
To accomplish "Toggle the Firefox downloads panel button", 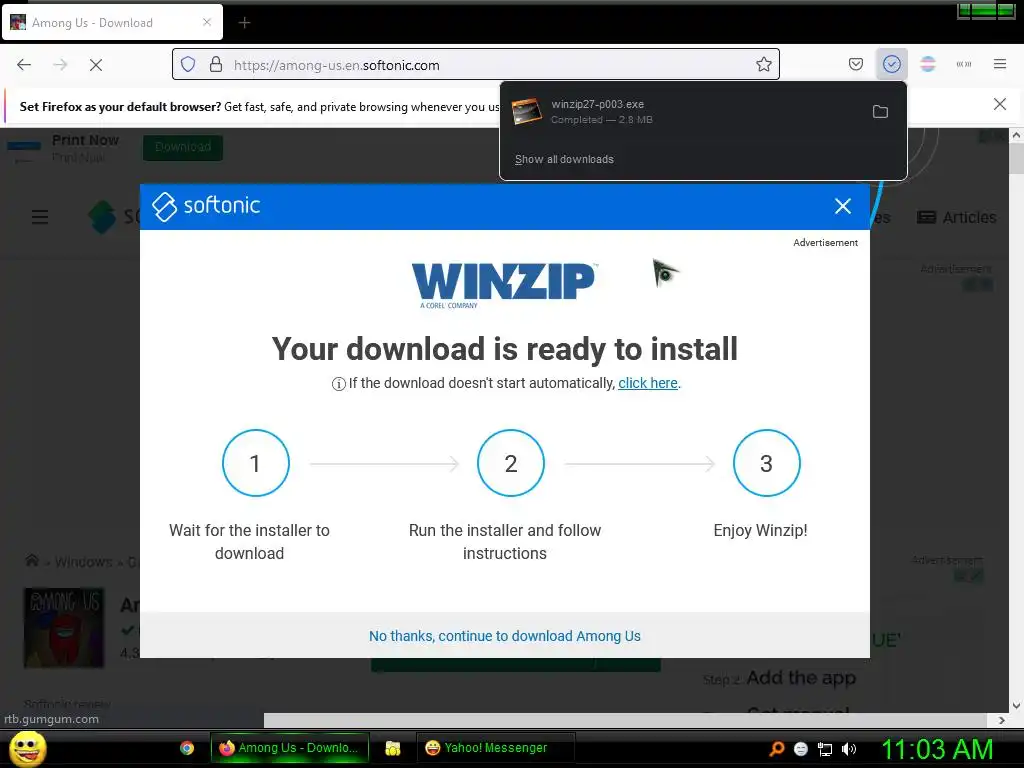I will coord(891,64).
